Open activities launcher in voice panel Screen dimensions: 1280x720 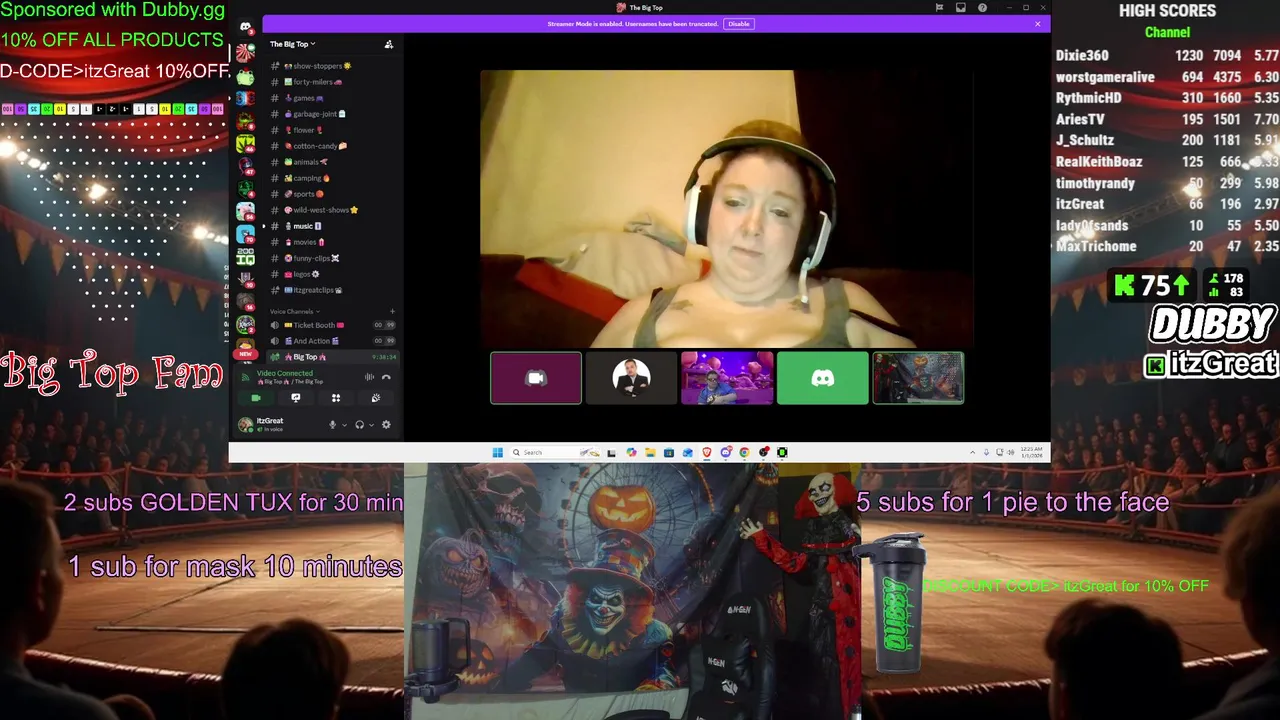tap(336, 398)
